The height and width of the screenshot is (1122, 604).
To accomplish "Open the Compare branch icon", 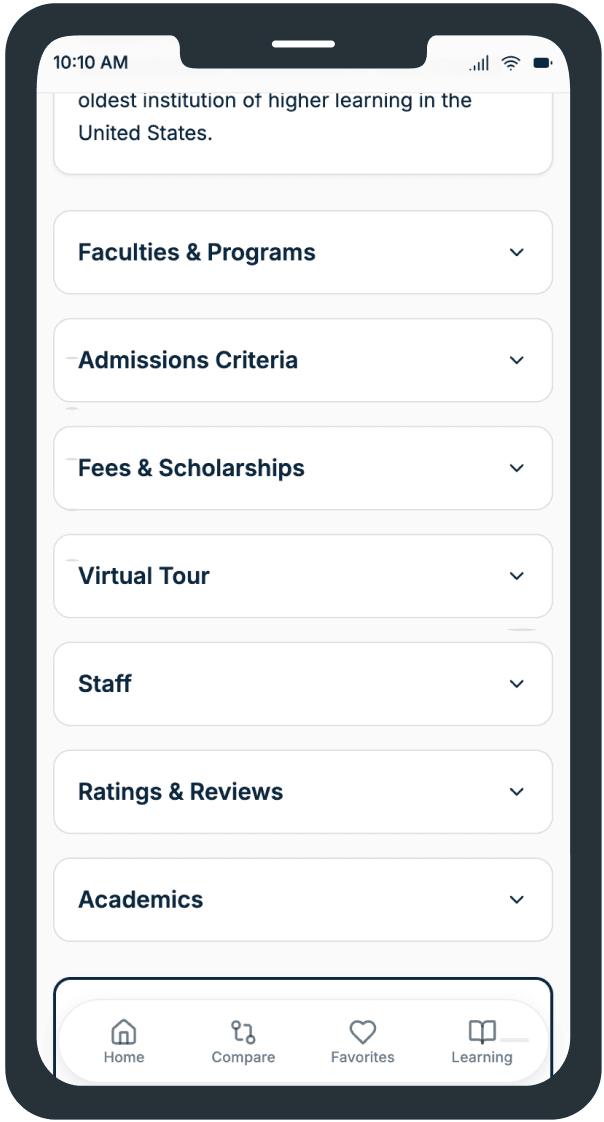I will (243, 1032).
